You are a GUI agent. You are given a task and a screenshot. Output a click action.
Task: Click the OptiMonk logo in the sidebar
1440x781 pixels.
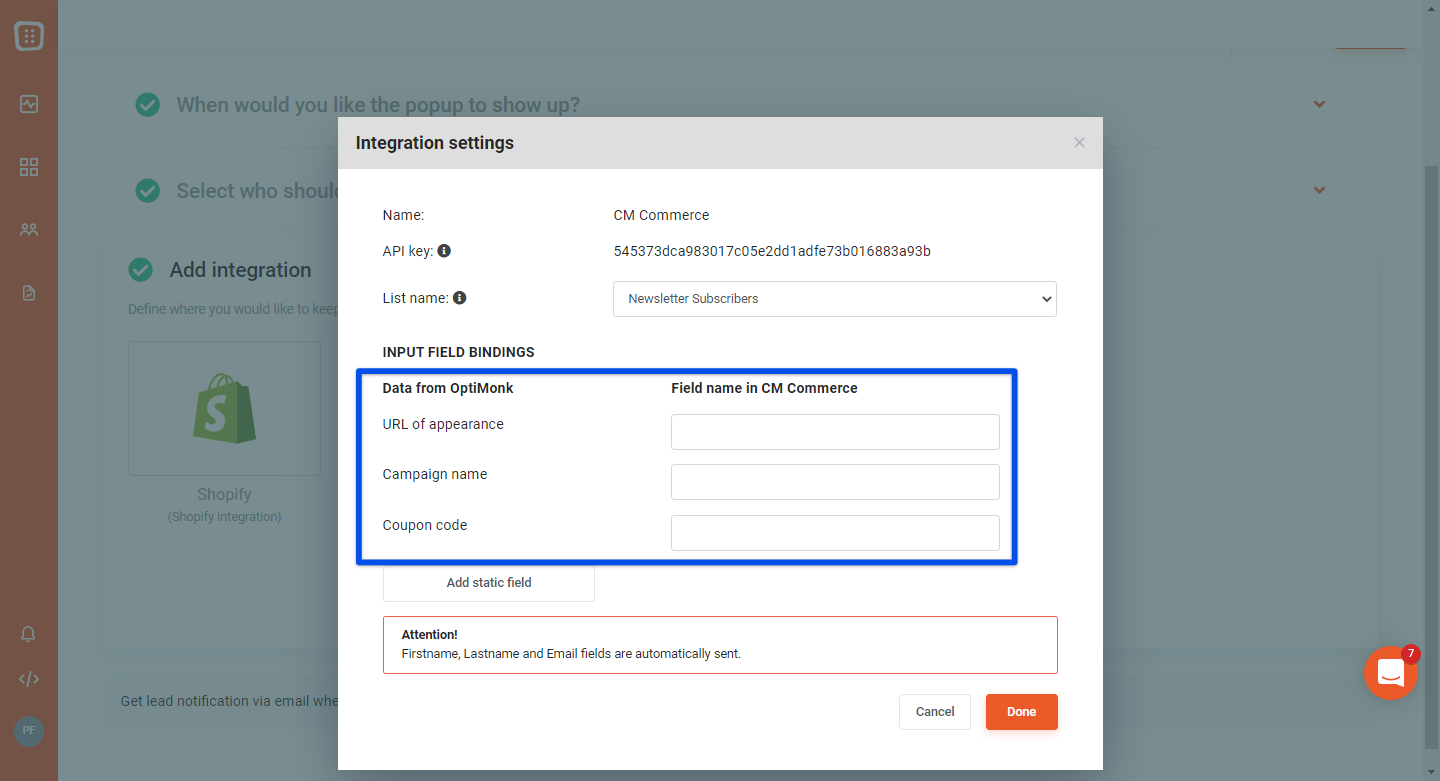[29, 37]
